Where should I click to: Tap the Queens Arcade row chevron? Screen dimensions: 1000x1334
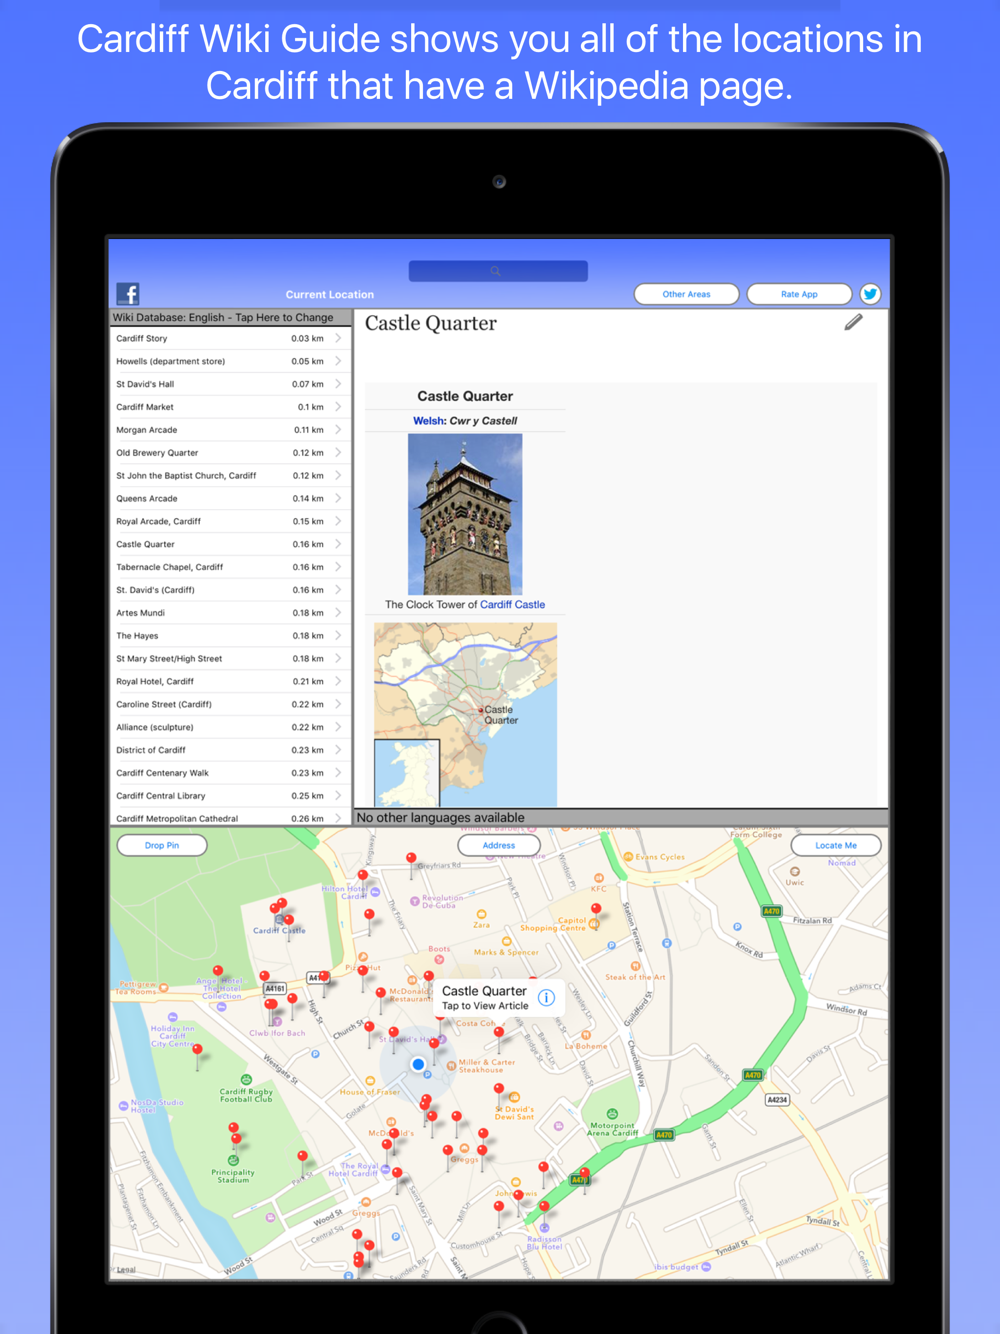[x=338, y=498]
